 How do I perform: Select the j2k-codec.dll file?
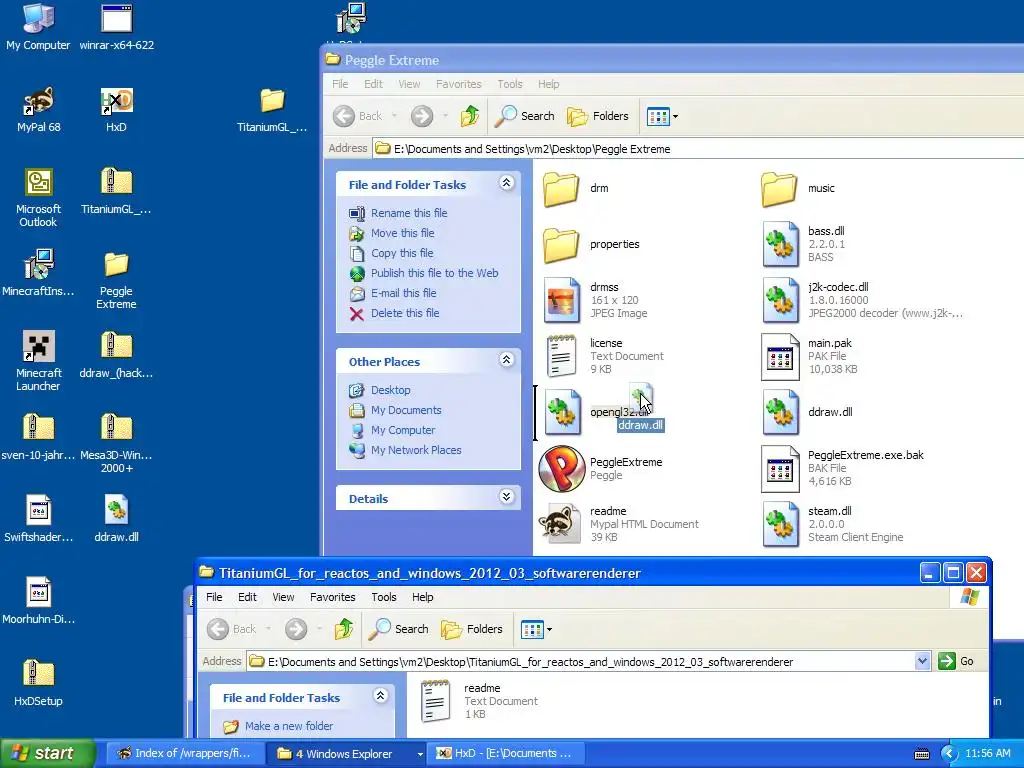pyautogui.click(x=862, y=300)
